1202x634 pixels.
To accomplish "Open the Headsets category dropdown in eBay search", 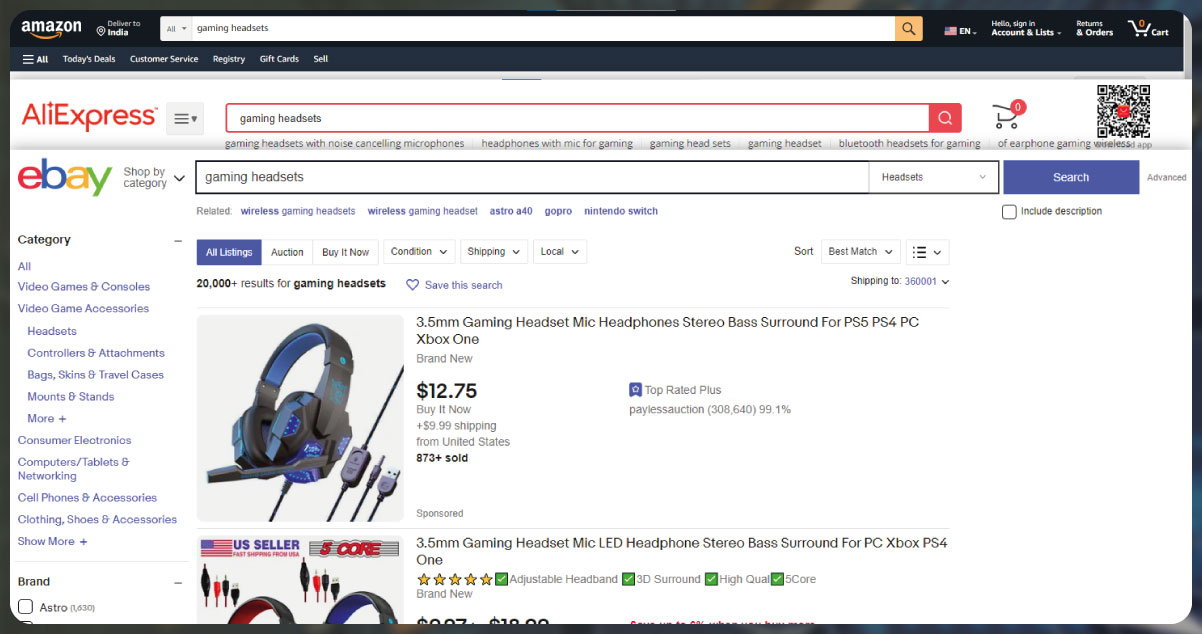I will [933, 177].
